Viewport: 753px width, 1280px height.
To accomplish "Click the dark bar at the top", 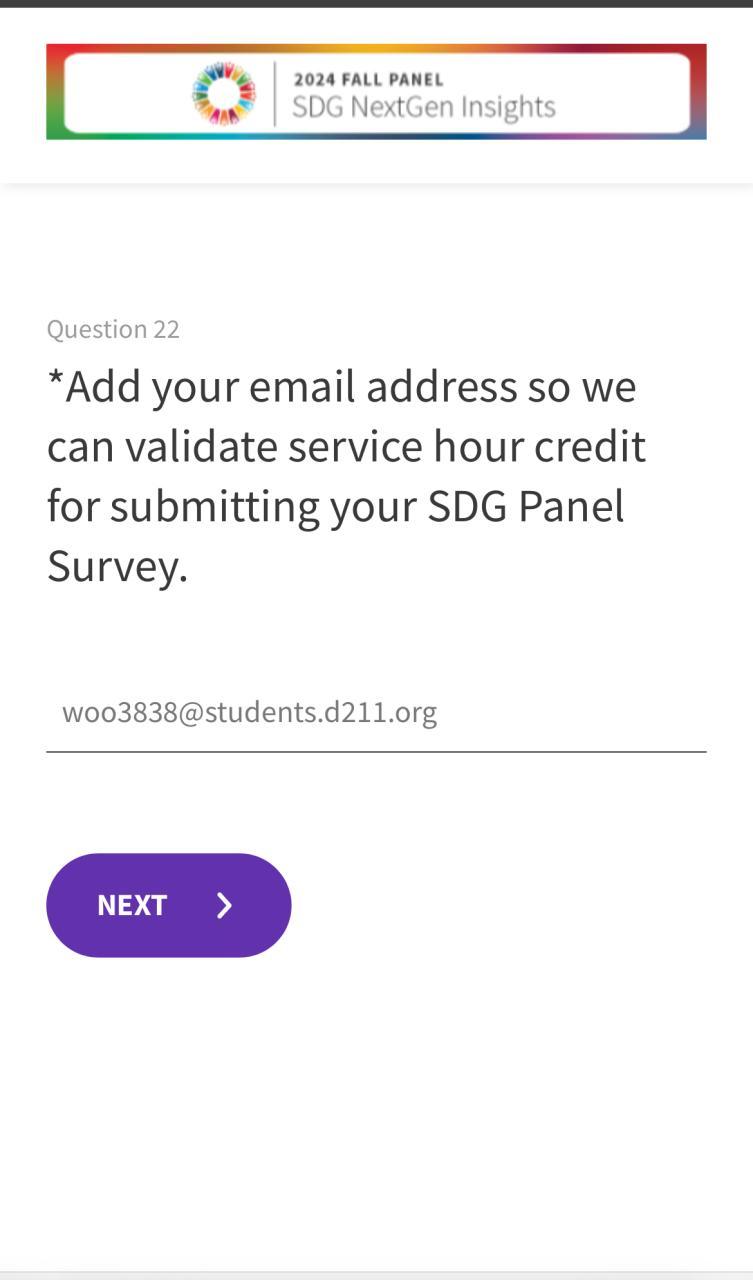I will coord(376,3).
